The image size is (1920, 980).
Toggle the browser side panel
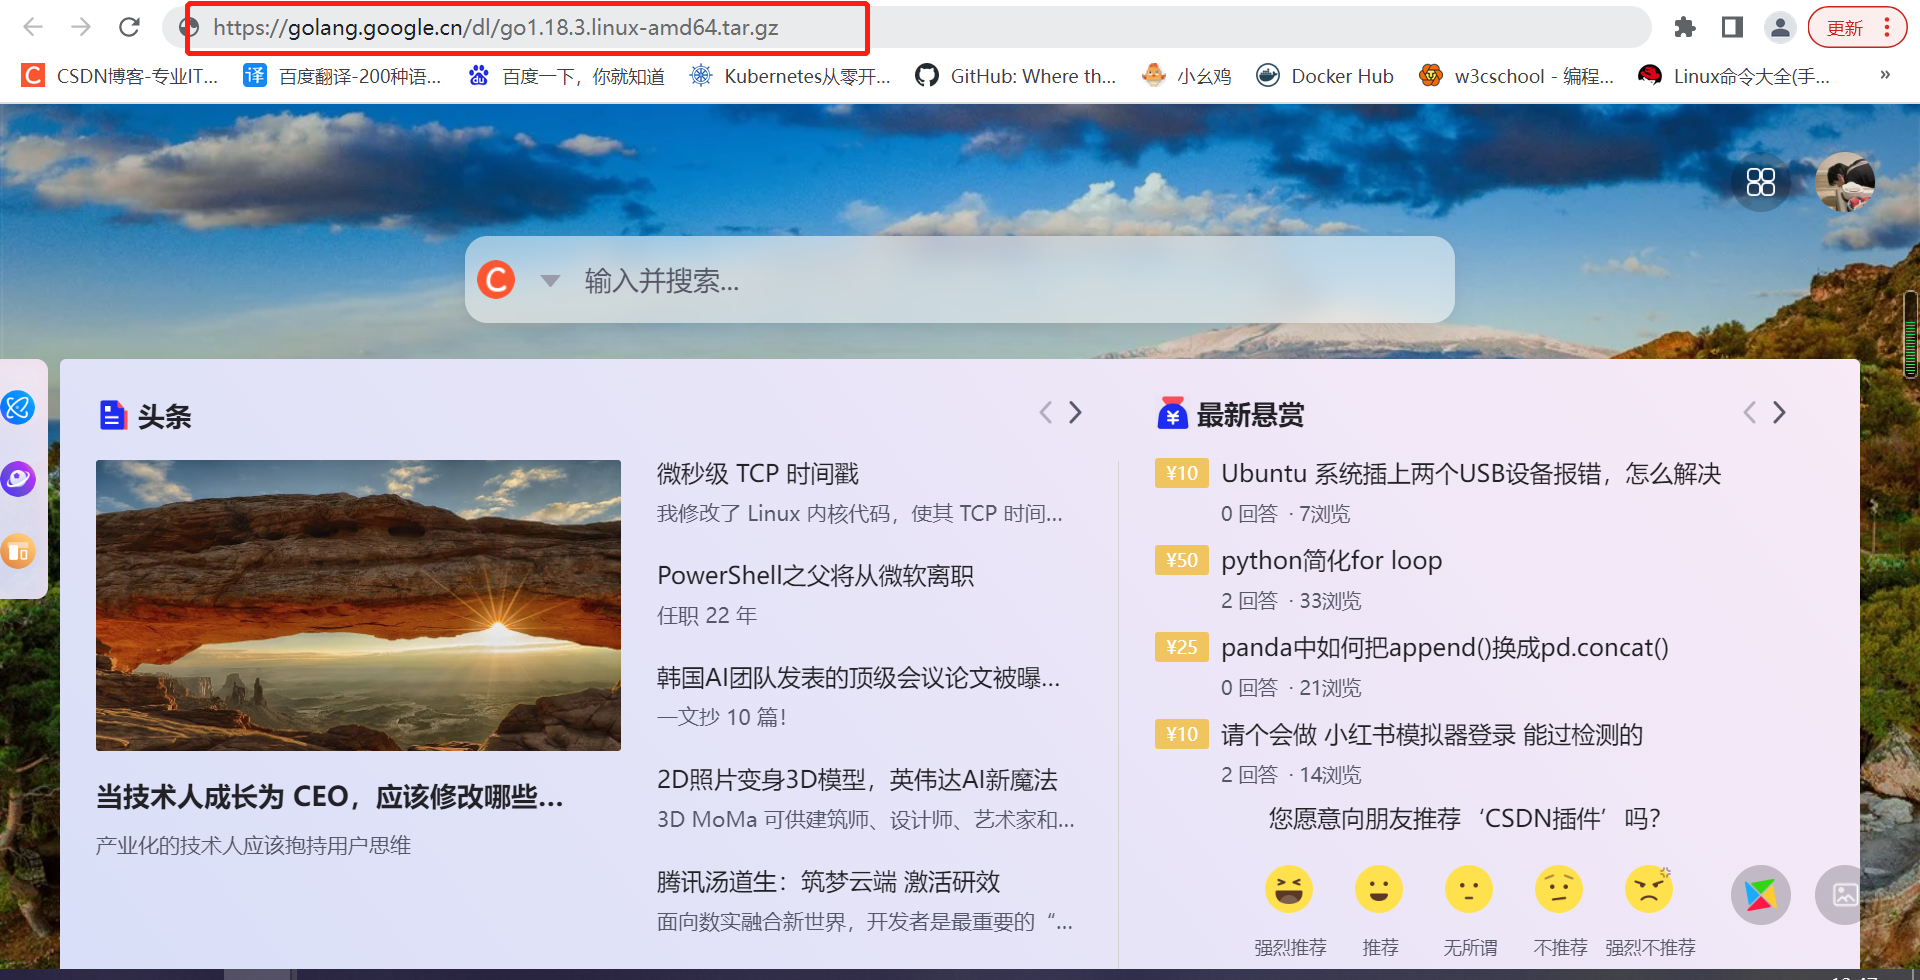pyautogui.click(x=1733, y=27)
